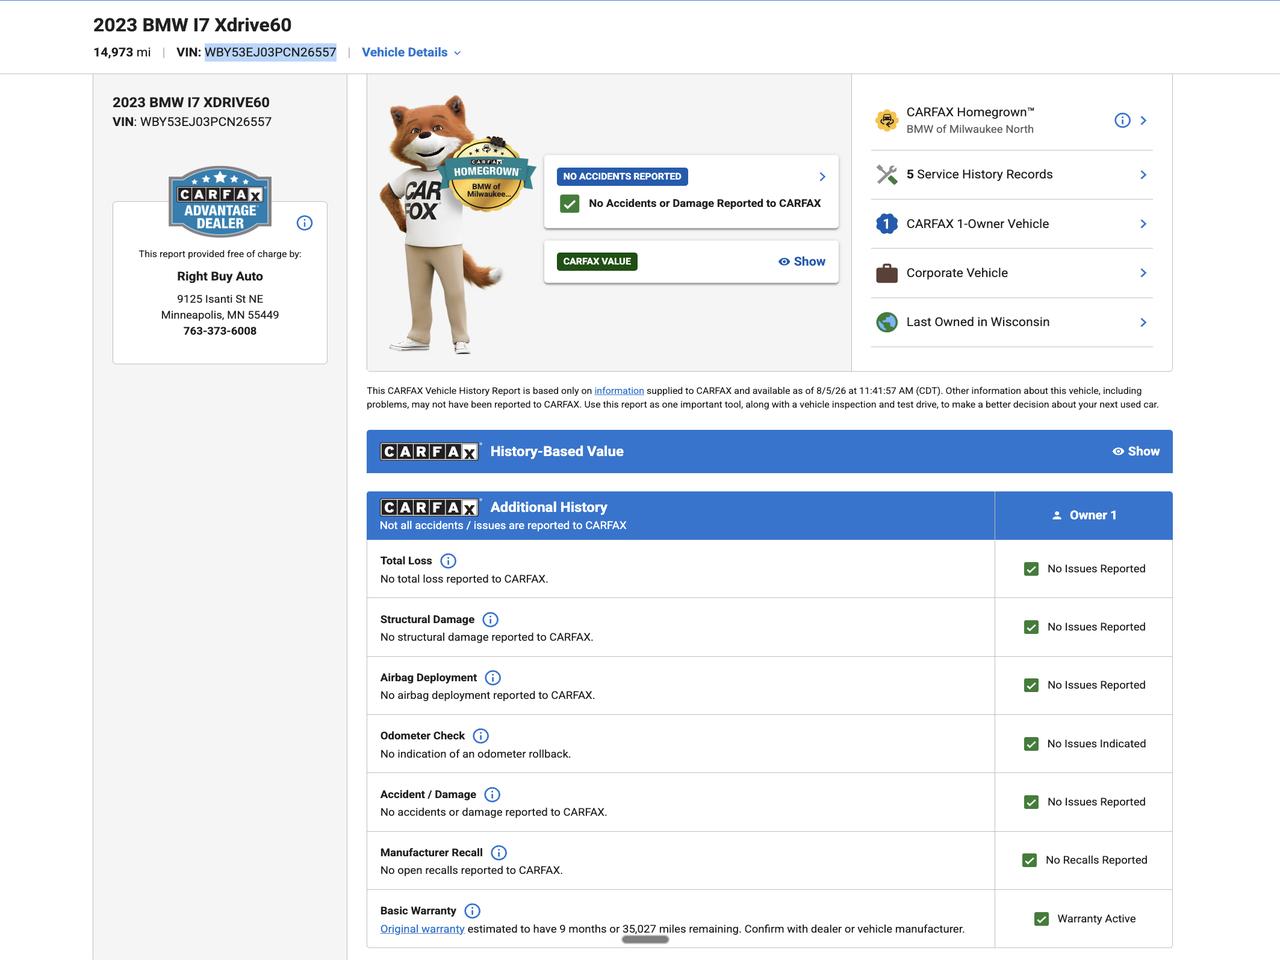Click the Total Loss info icon

[448, 561]
